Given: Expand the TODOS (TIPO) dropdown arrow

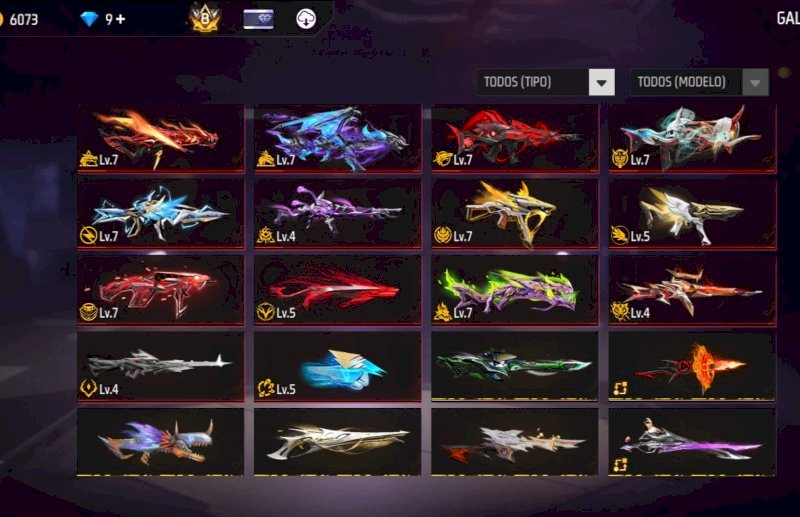Looking at the screenshot, I should (x=602, y=83).
